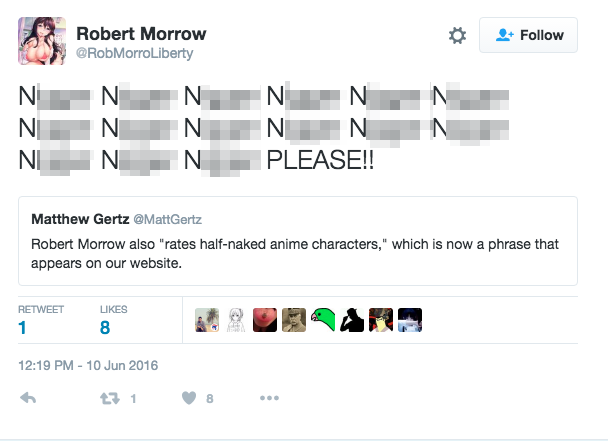Open the black silhouette liker avatar
The height and width of the screenshot is (441, 608).
352,320
